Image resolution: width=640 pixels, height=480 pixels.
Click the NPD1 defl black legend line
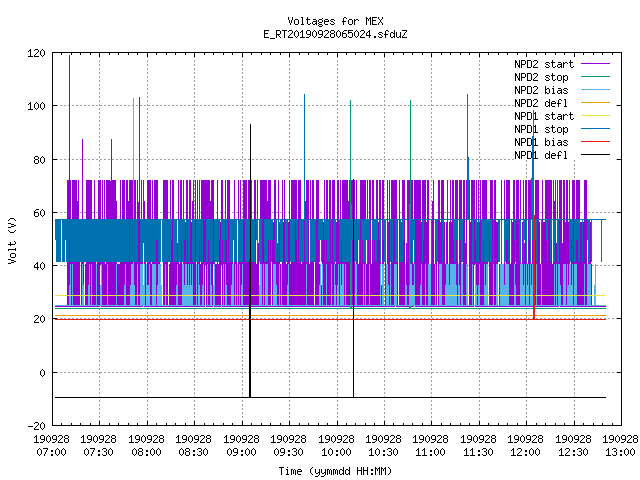coord(595,155)
